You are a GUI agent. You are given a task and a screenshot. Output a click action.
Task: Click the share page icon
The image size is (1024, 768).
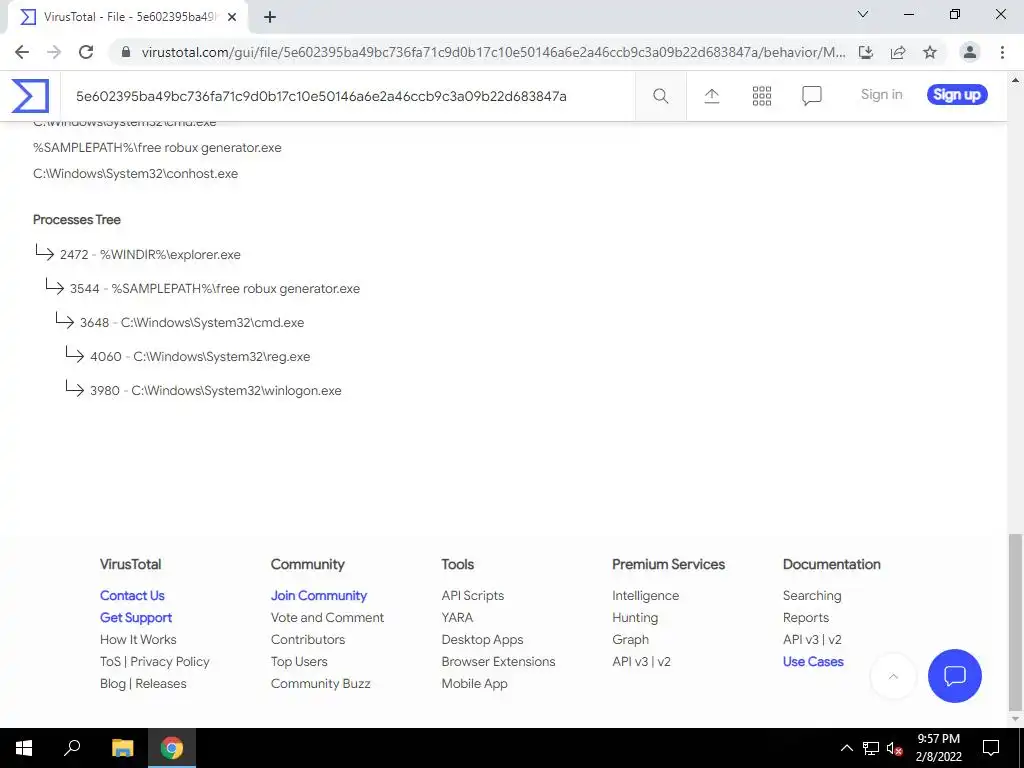click(x=898, y=52)
